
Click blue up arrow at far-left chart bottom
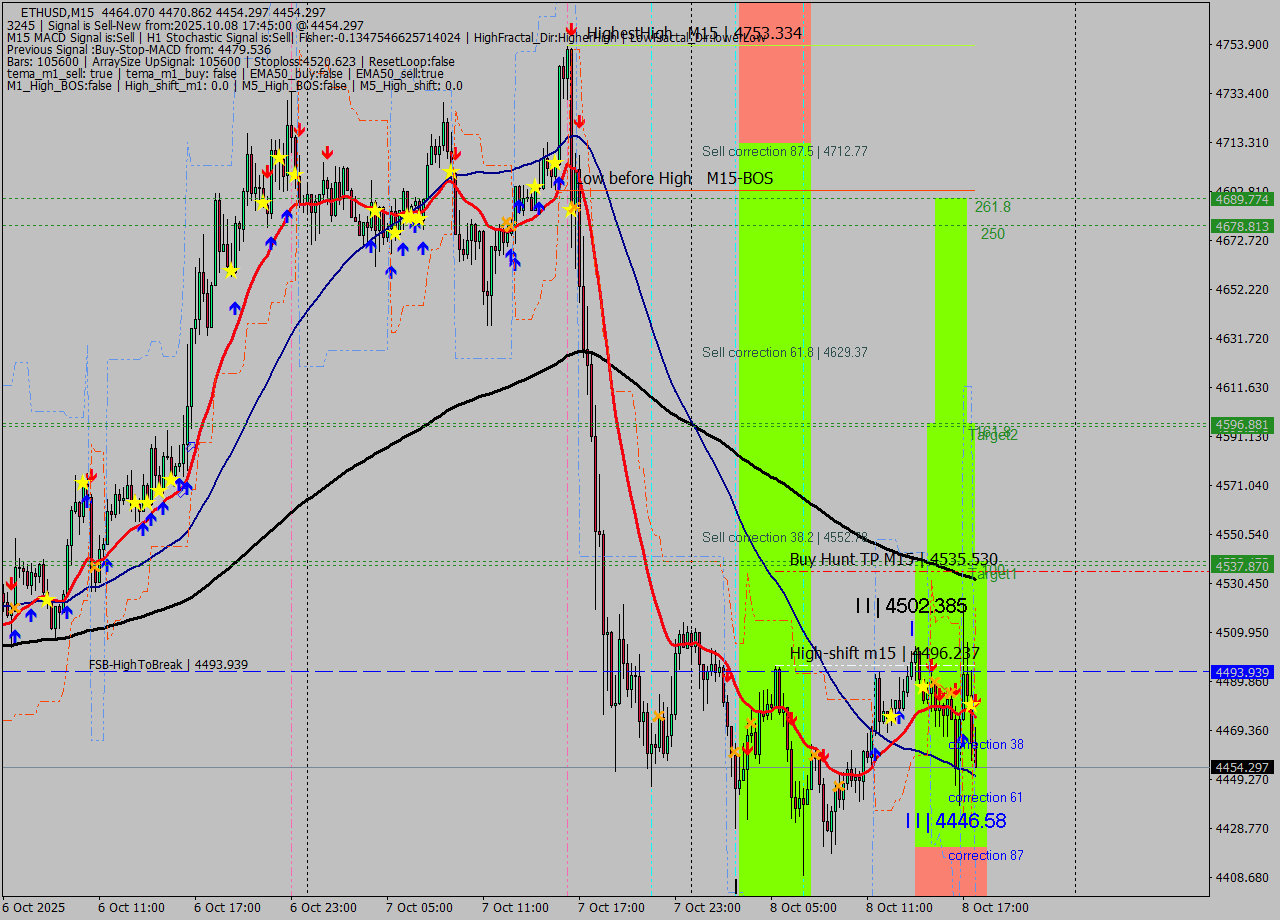tap(14, 635)
